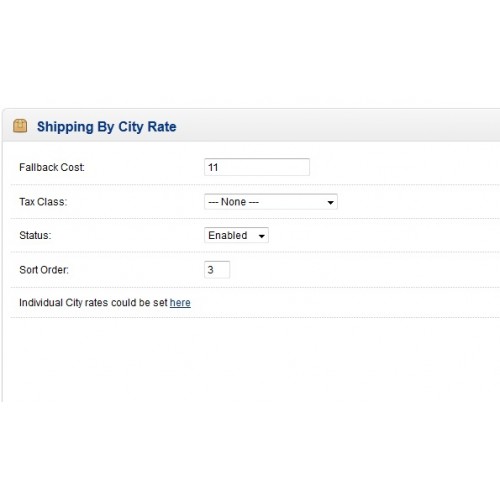Focus the Sort Order input field
500x500 pixels.
pyautogui.click(x=217, y=270)
